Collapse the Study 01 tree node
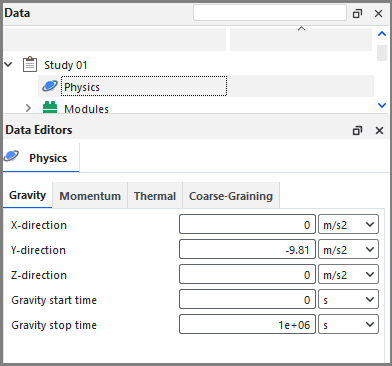The width and height of the screenshot is (392, 366). coord(8,64)
